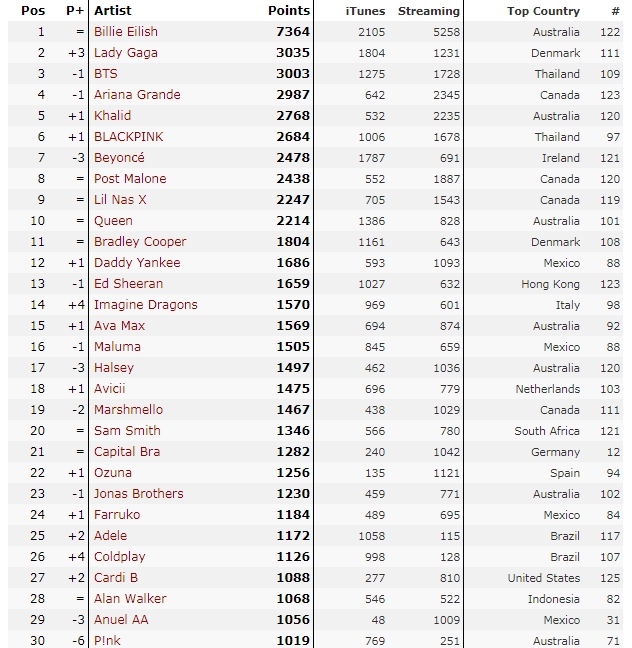Open the BLACKPINK artist link
This screenshot has height=648, width=632.
pyautogui.click(x=129, y=137)
